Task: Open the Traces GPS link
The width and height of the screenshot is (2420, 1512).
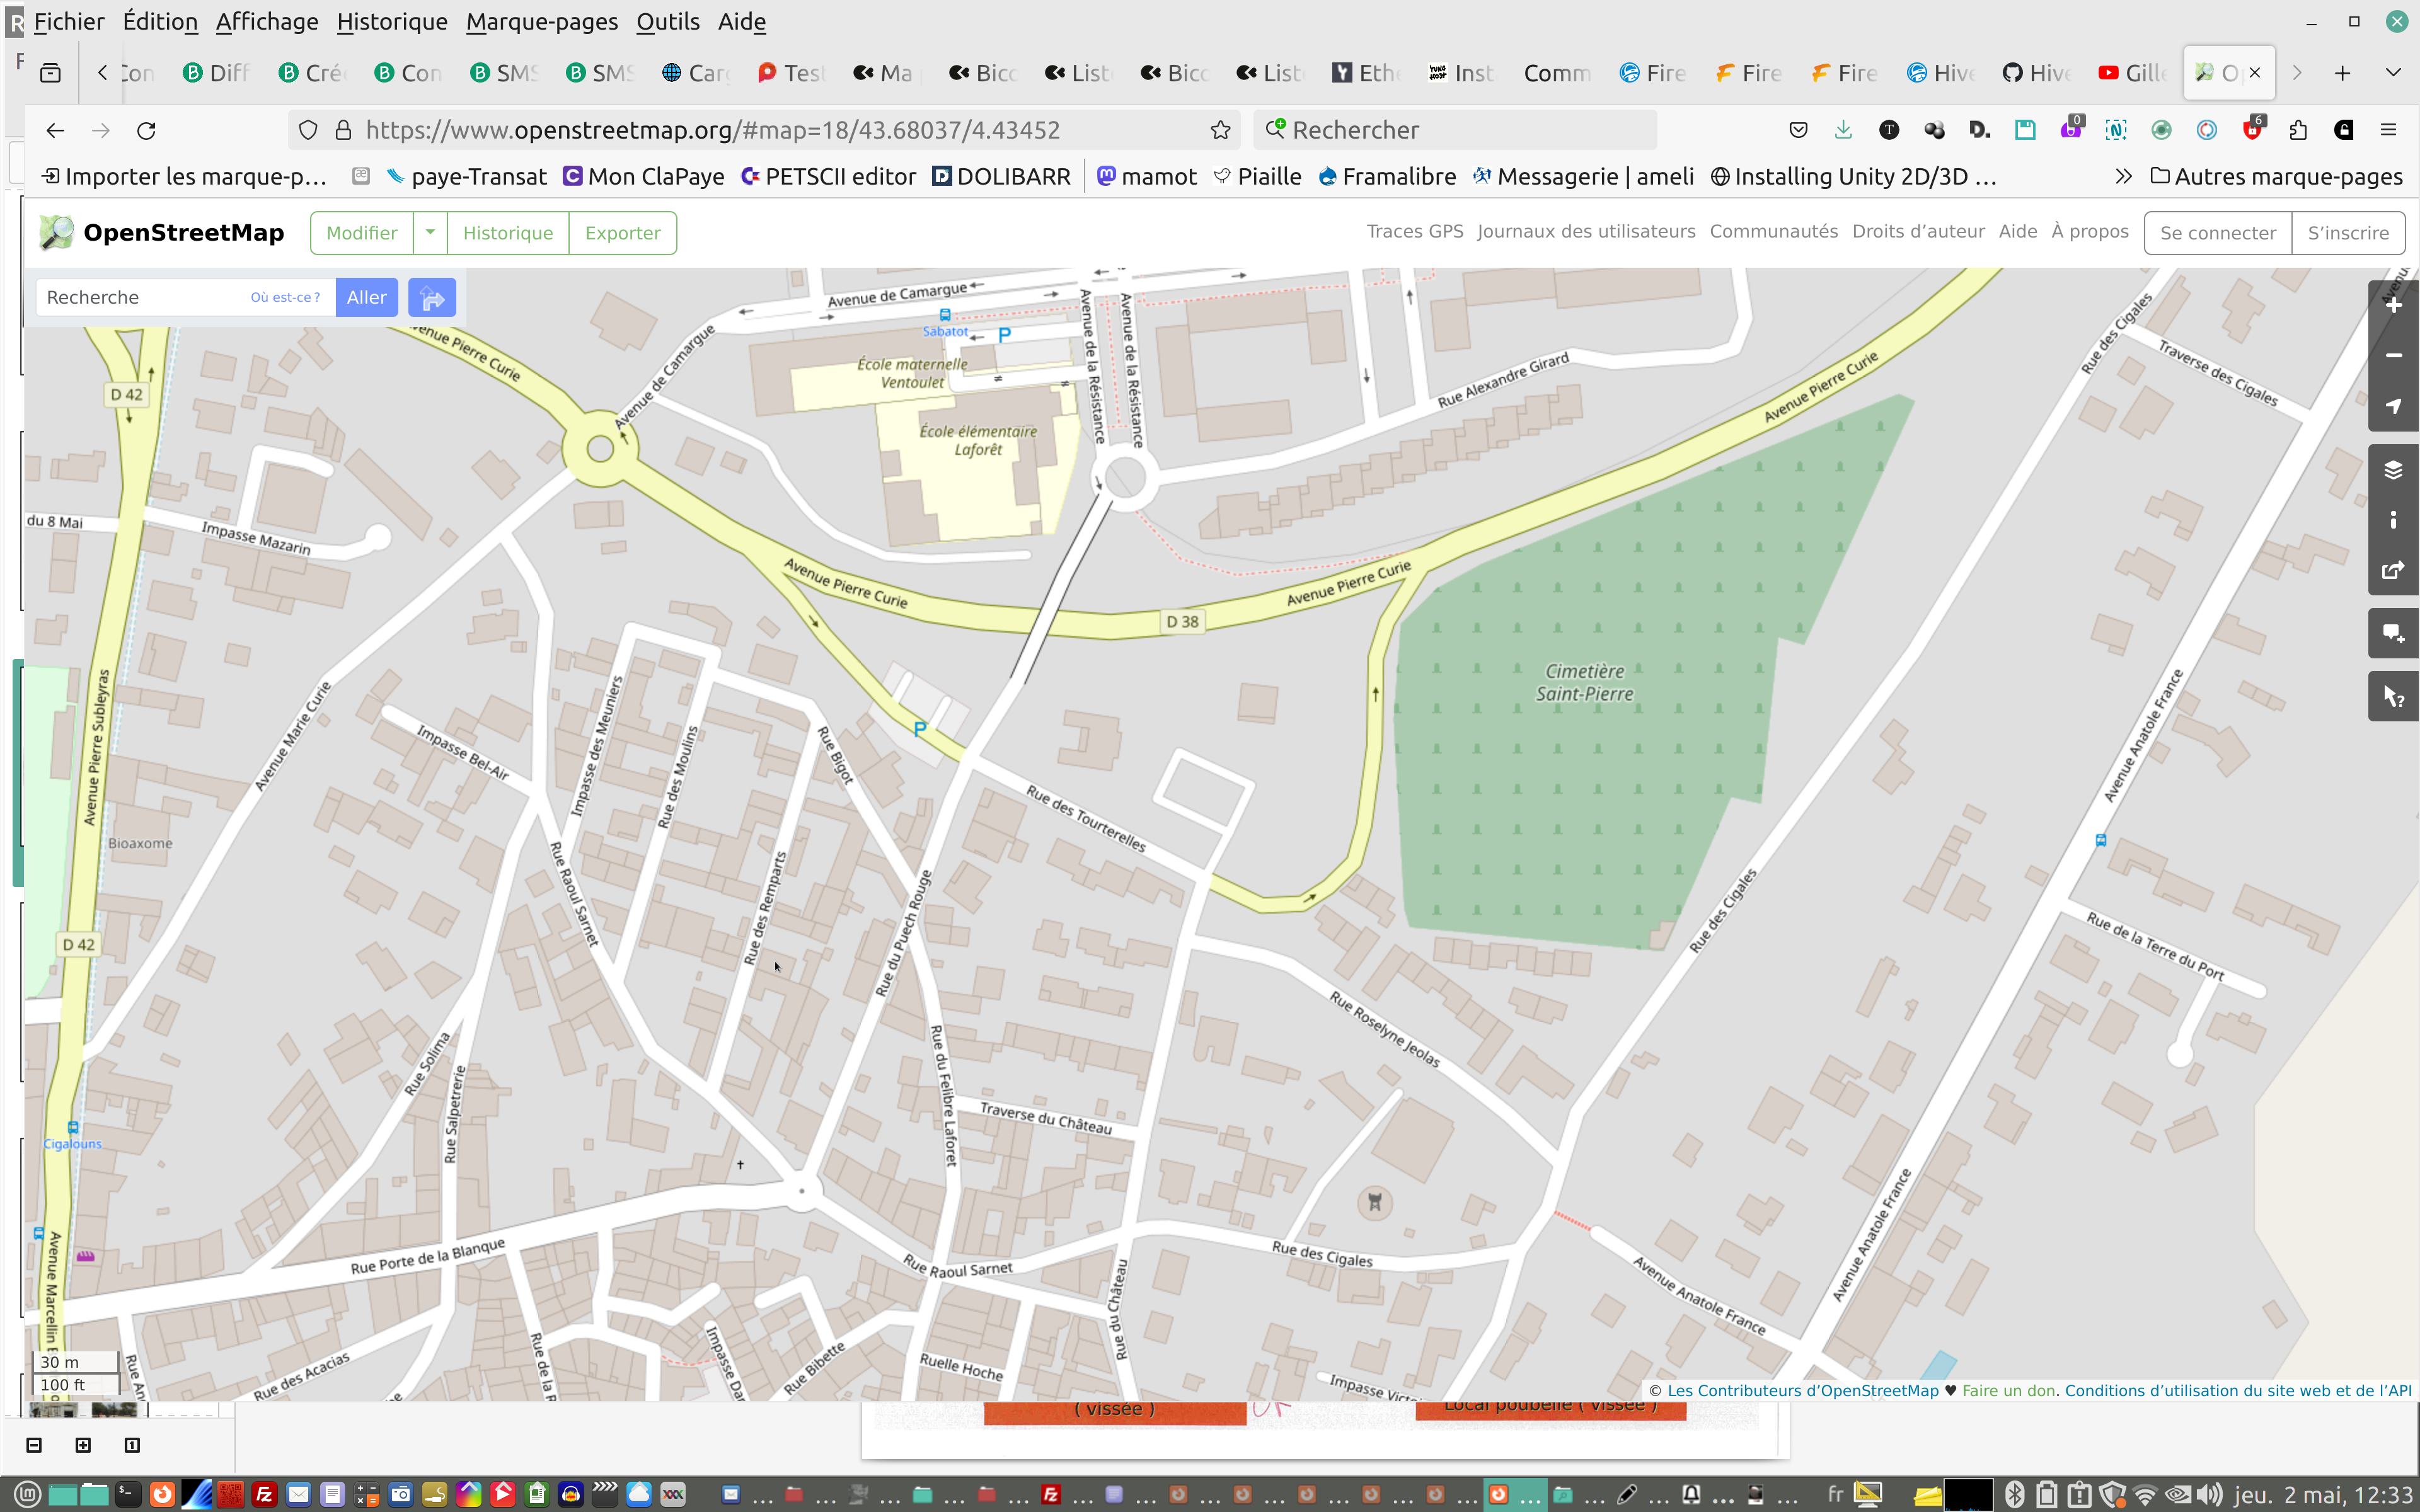Action: click(x=1414, y=231)
